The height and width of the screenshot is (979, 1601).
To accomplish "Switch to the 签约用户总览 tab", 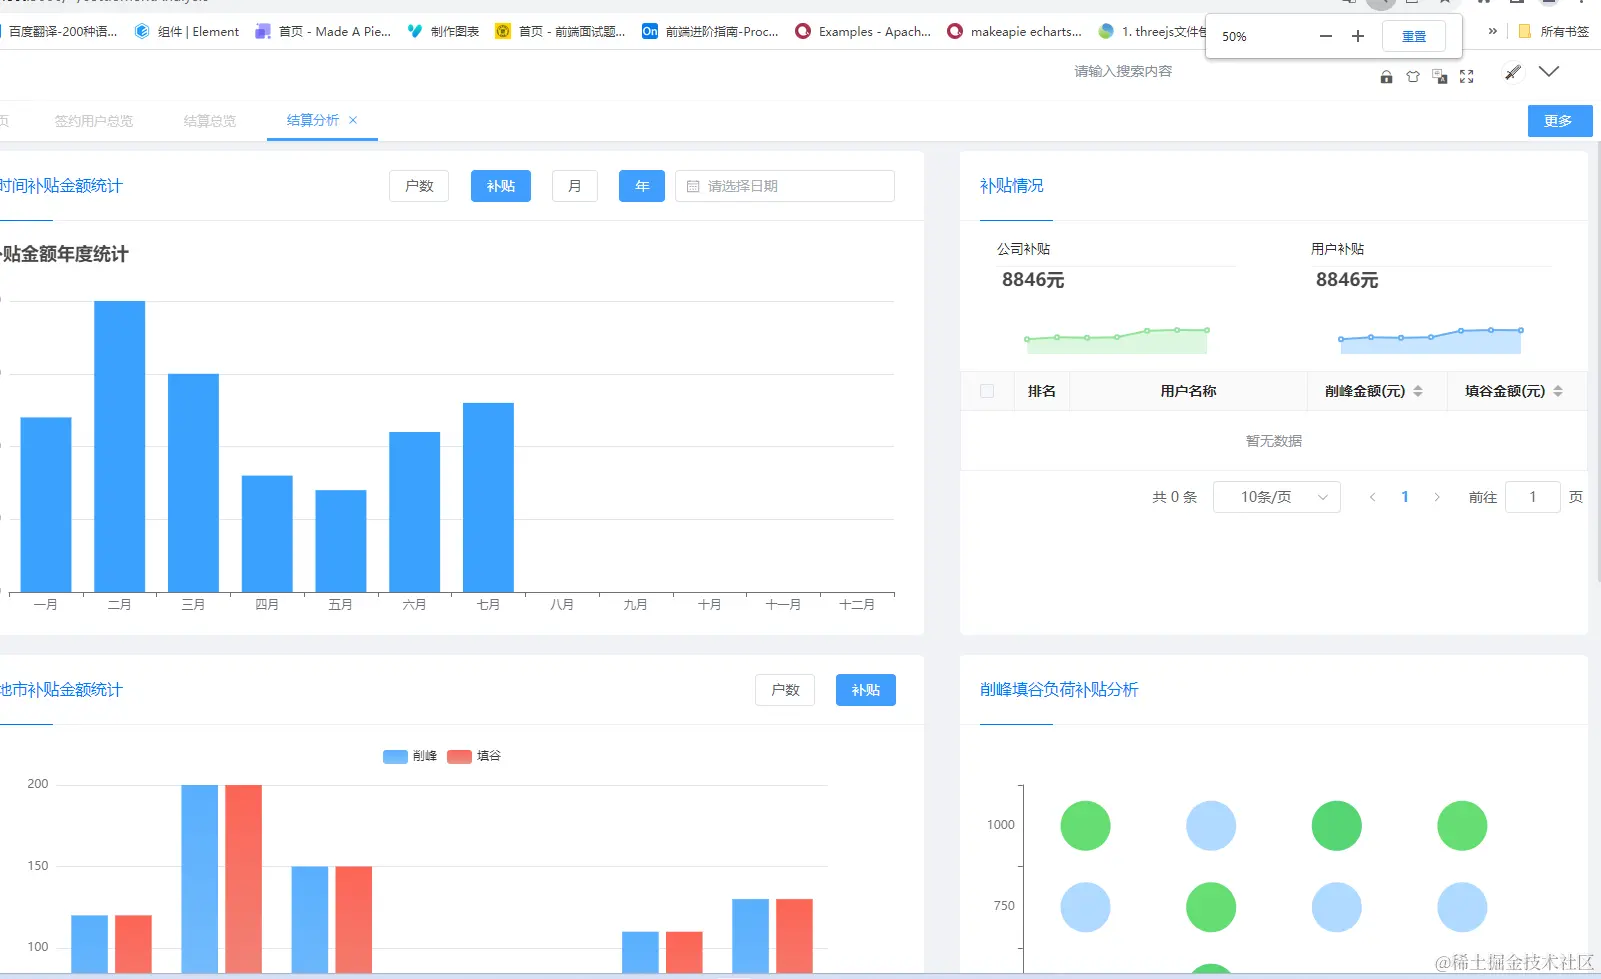I will (94, 121).
